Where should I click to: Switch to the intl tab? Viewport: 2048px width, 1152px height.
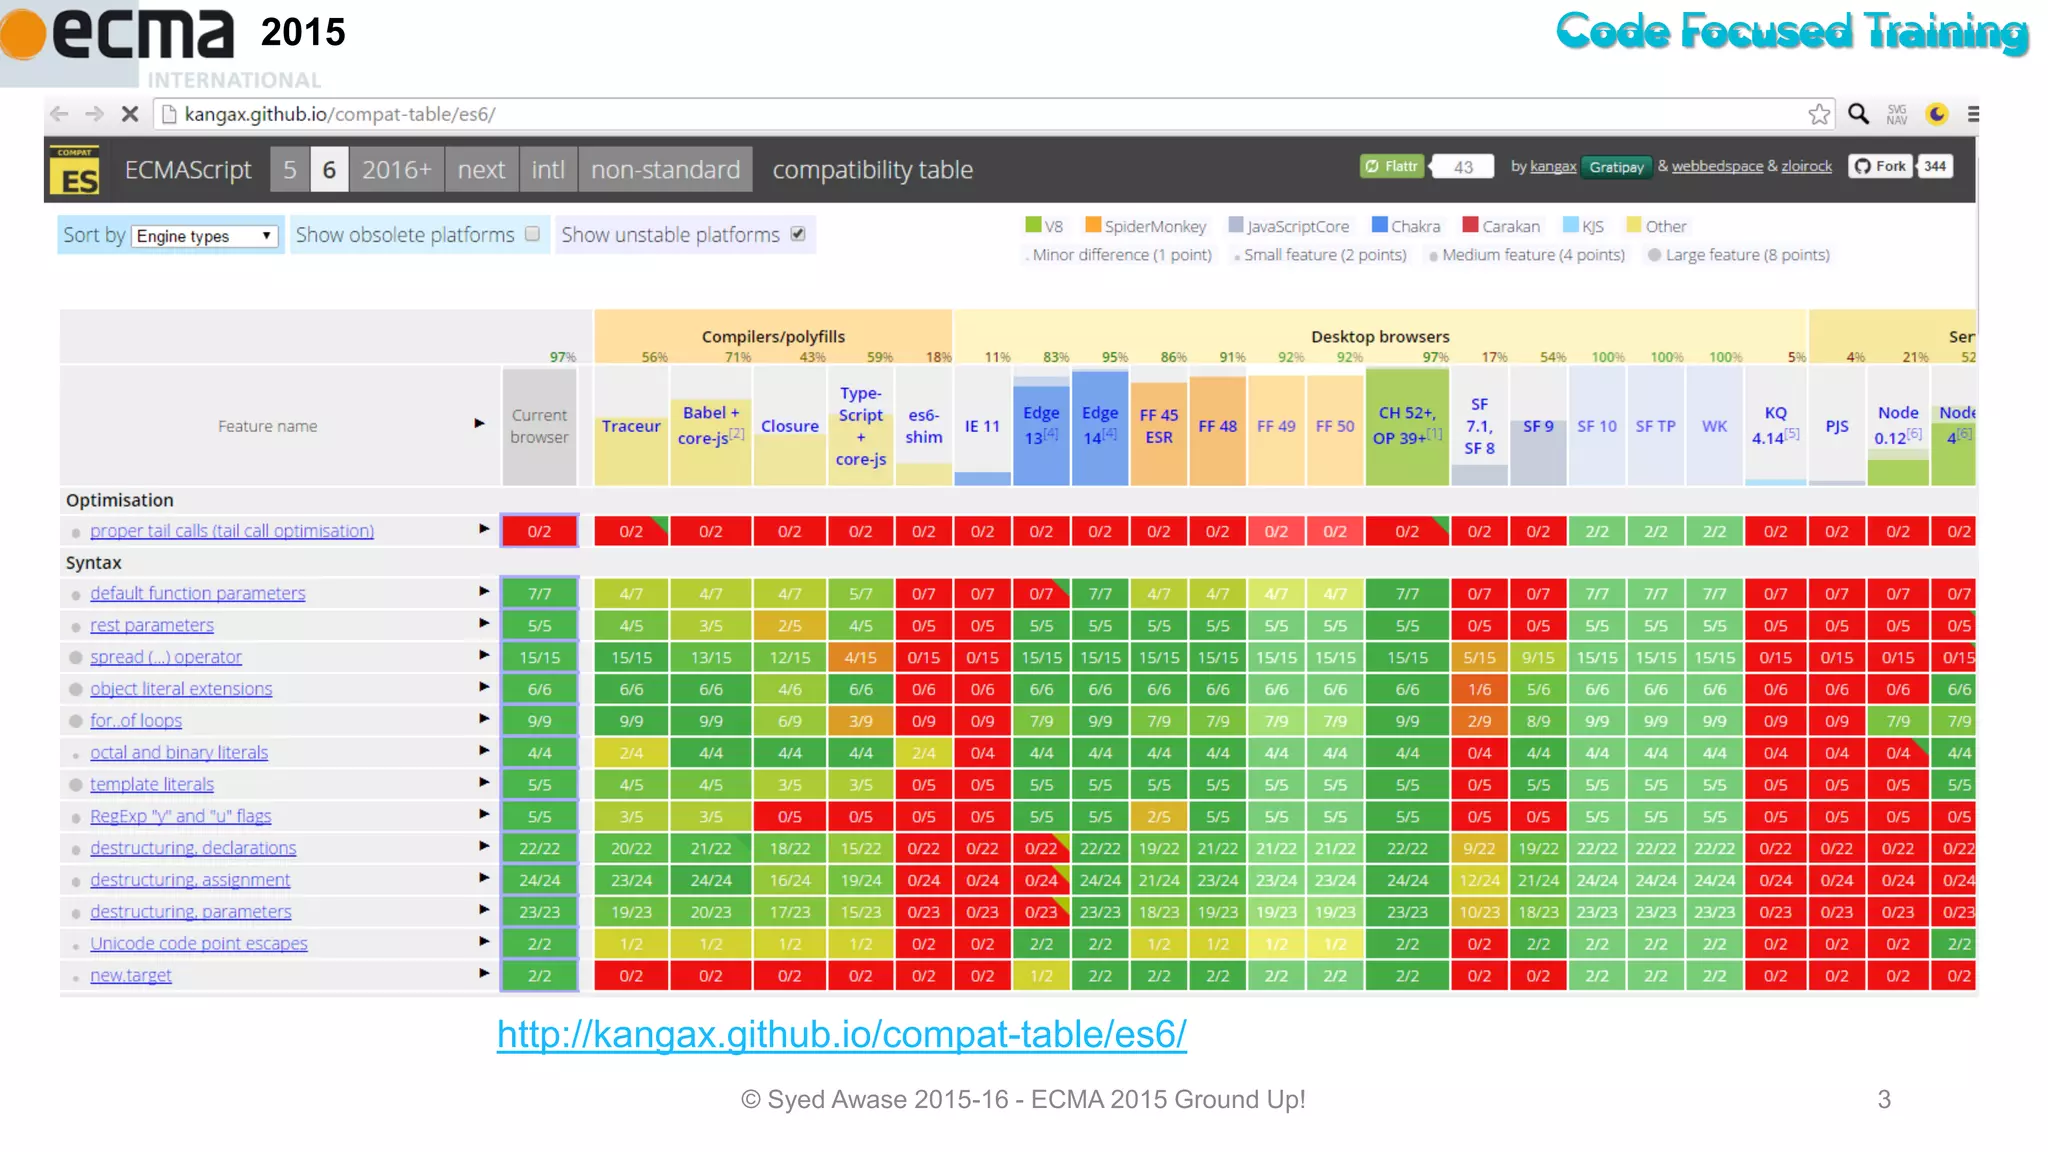point(548,170)
